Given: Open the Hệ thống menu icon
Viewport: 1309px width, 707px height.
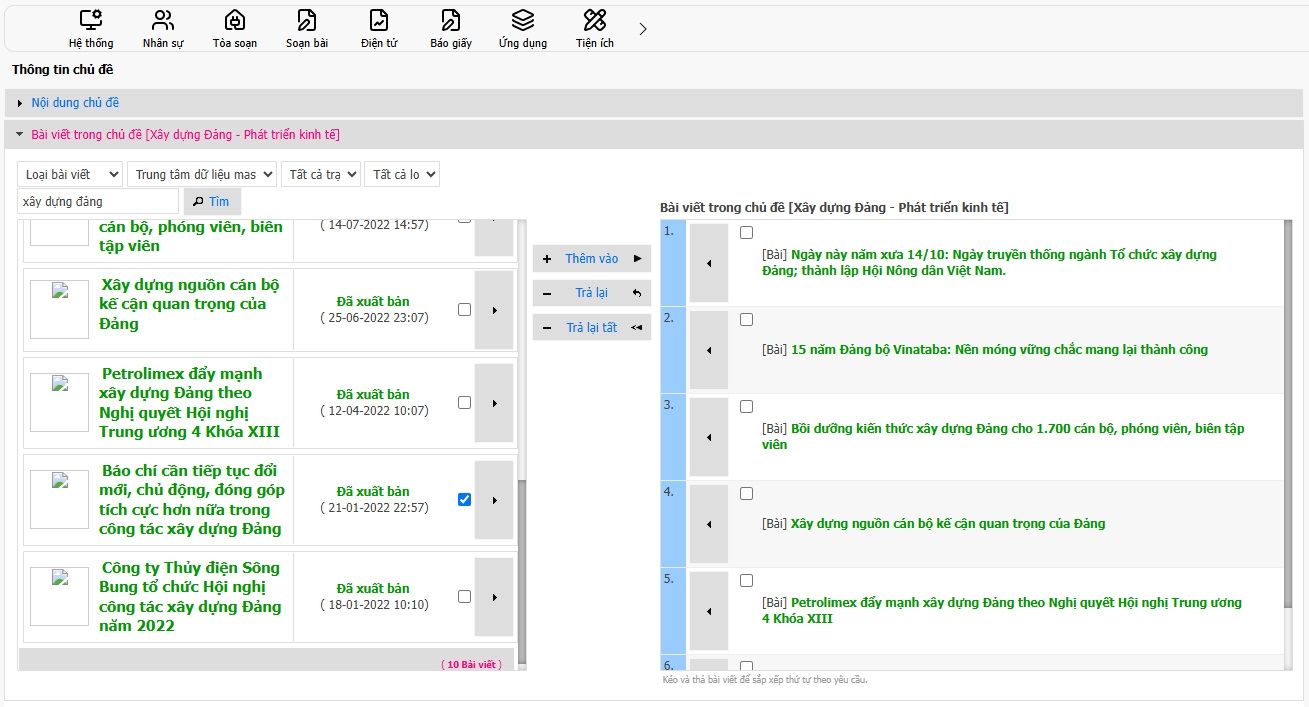Looking at the screenshot, I should pyautogui.click(x=91, y=20).
